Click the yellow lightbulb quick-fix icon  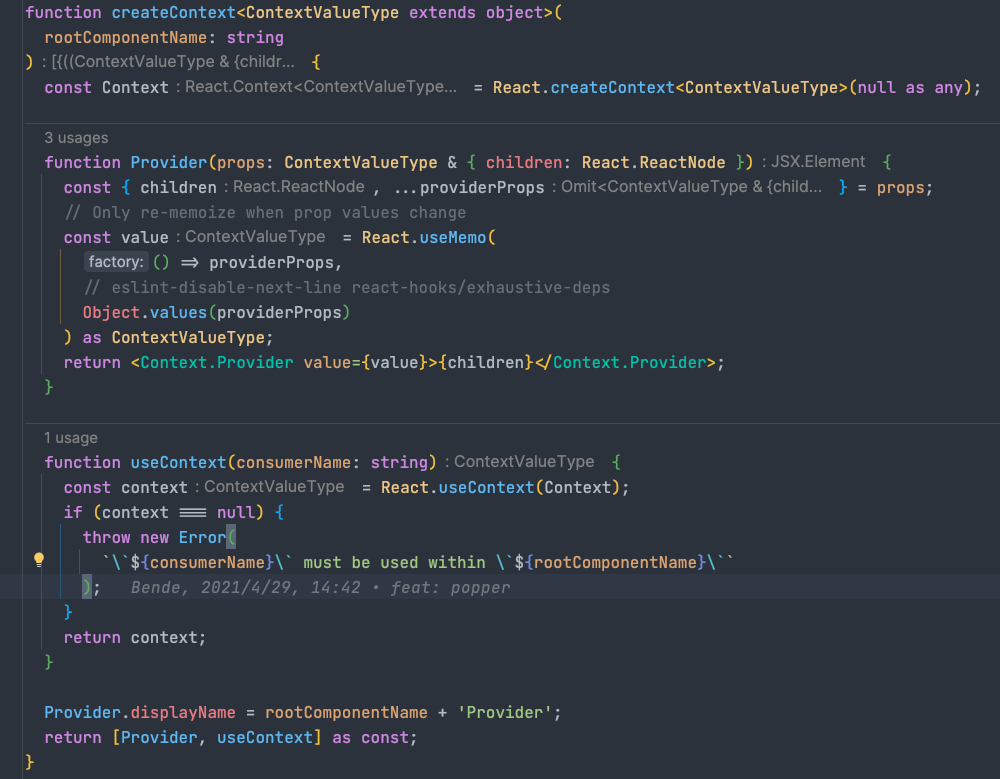(39, 560)
